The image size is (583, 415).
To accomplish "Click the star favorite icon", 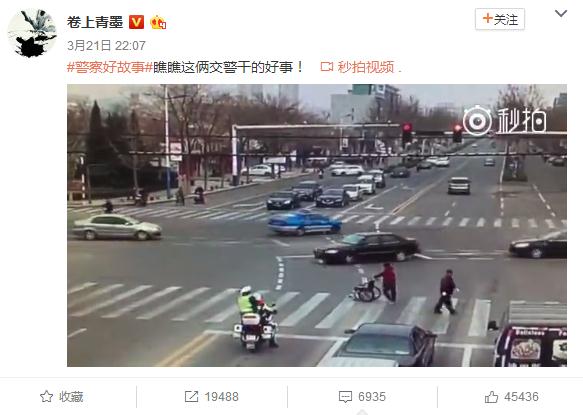I will [x=46, y=396].
